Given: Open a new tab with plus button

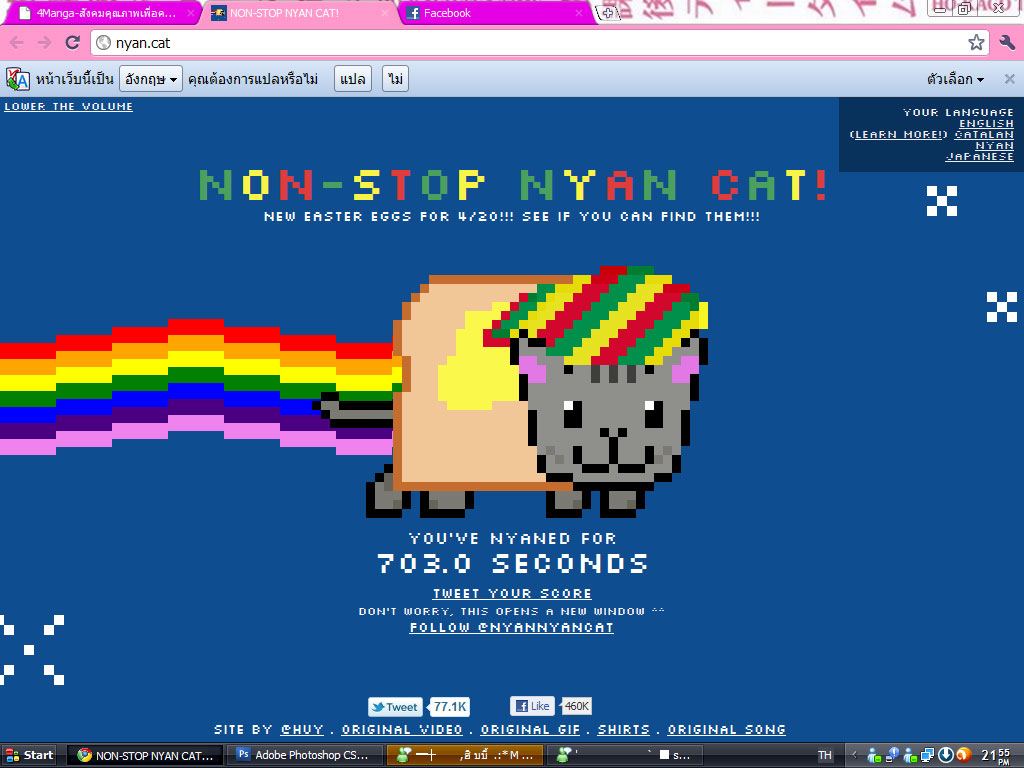Looking at the screenshot, I should pyautogui.click(x=607, y=12).
